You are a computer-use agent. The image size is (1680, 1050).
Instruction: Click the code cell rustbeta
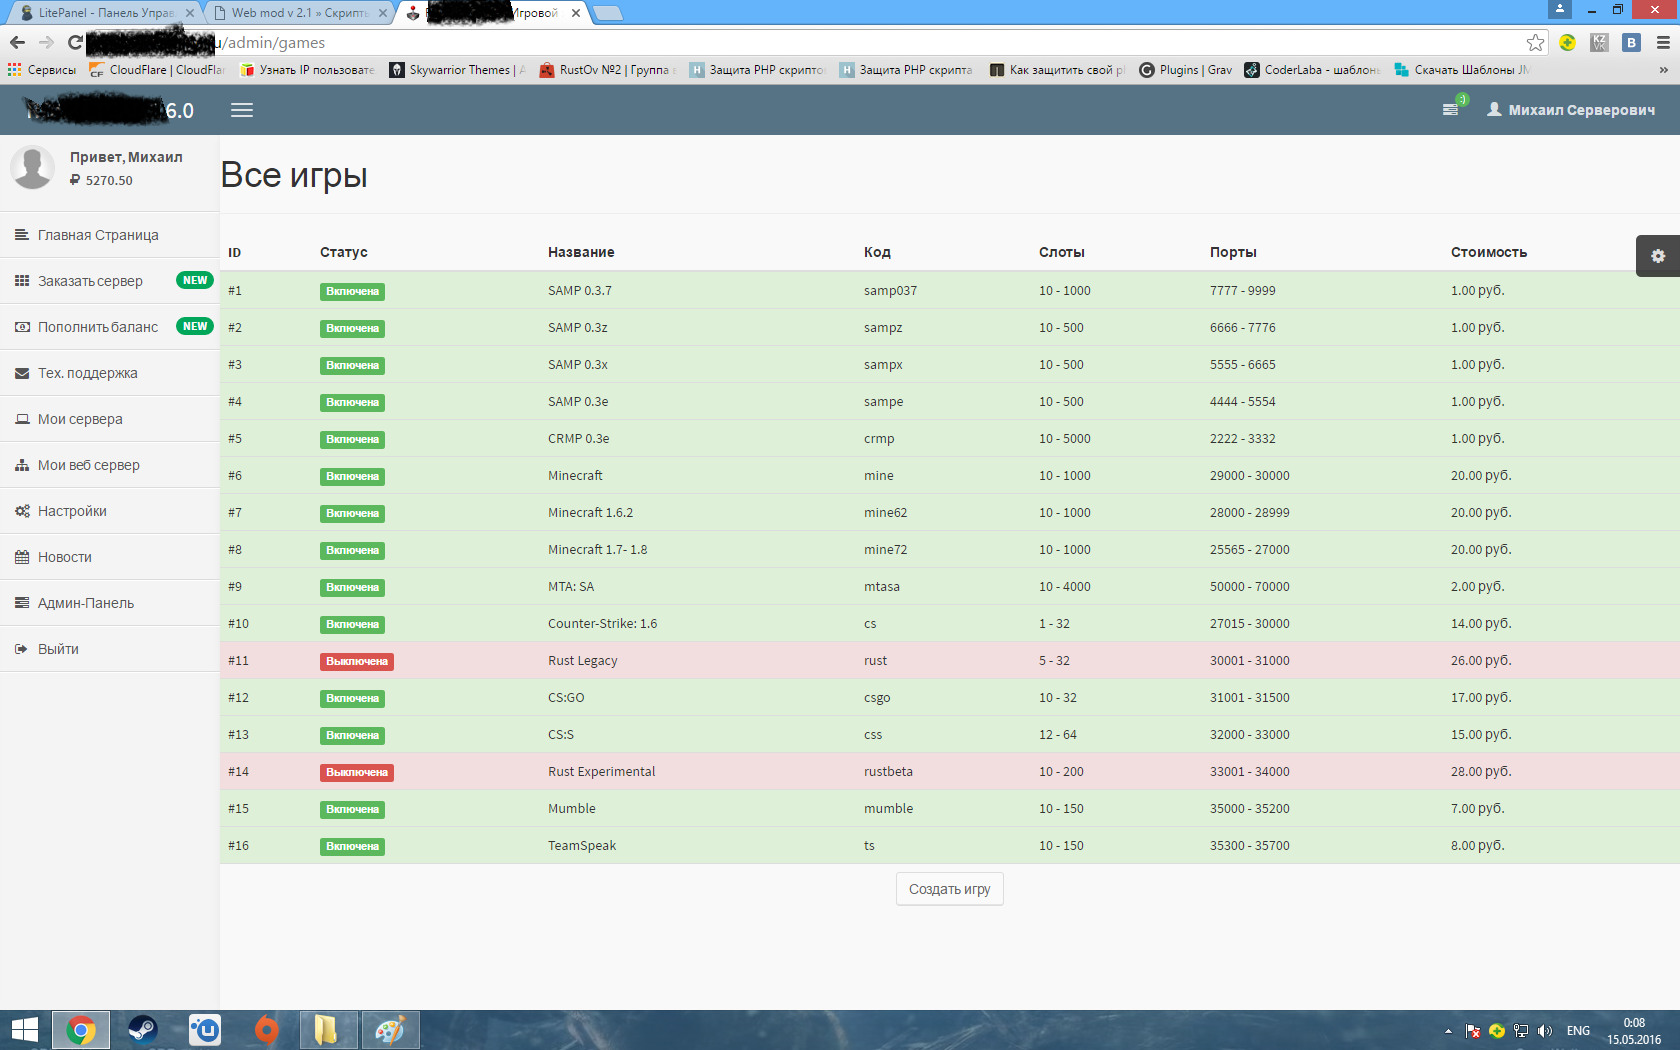point(888,771)
